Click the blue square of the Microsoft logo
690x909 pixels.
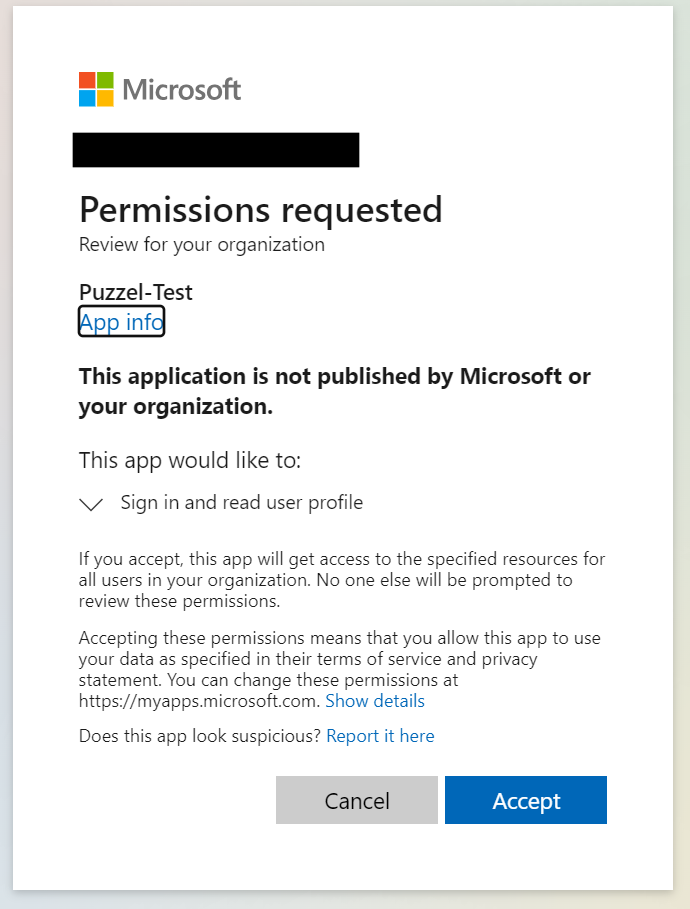point(87,96)
